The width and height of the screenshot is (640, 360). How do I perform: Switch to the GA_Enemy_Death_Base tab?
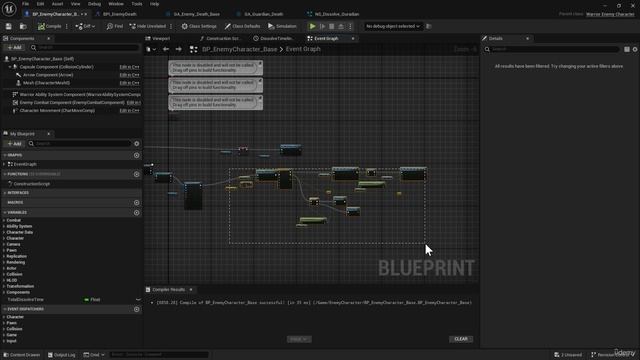click(x=196, y=14)
